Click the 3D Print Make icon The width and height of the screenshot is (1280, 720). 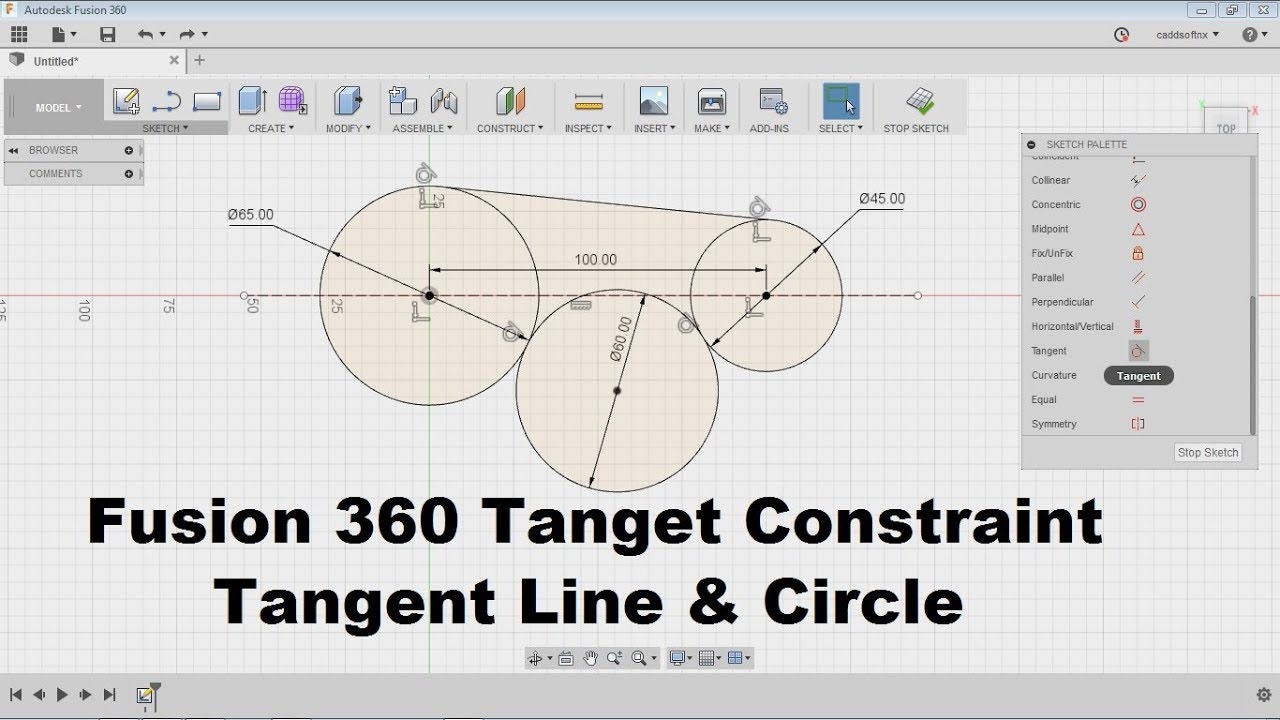tap(712, 101)
